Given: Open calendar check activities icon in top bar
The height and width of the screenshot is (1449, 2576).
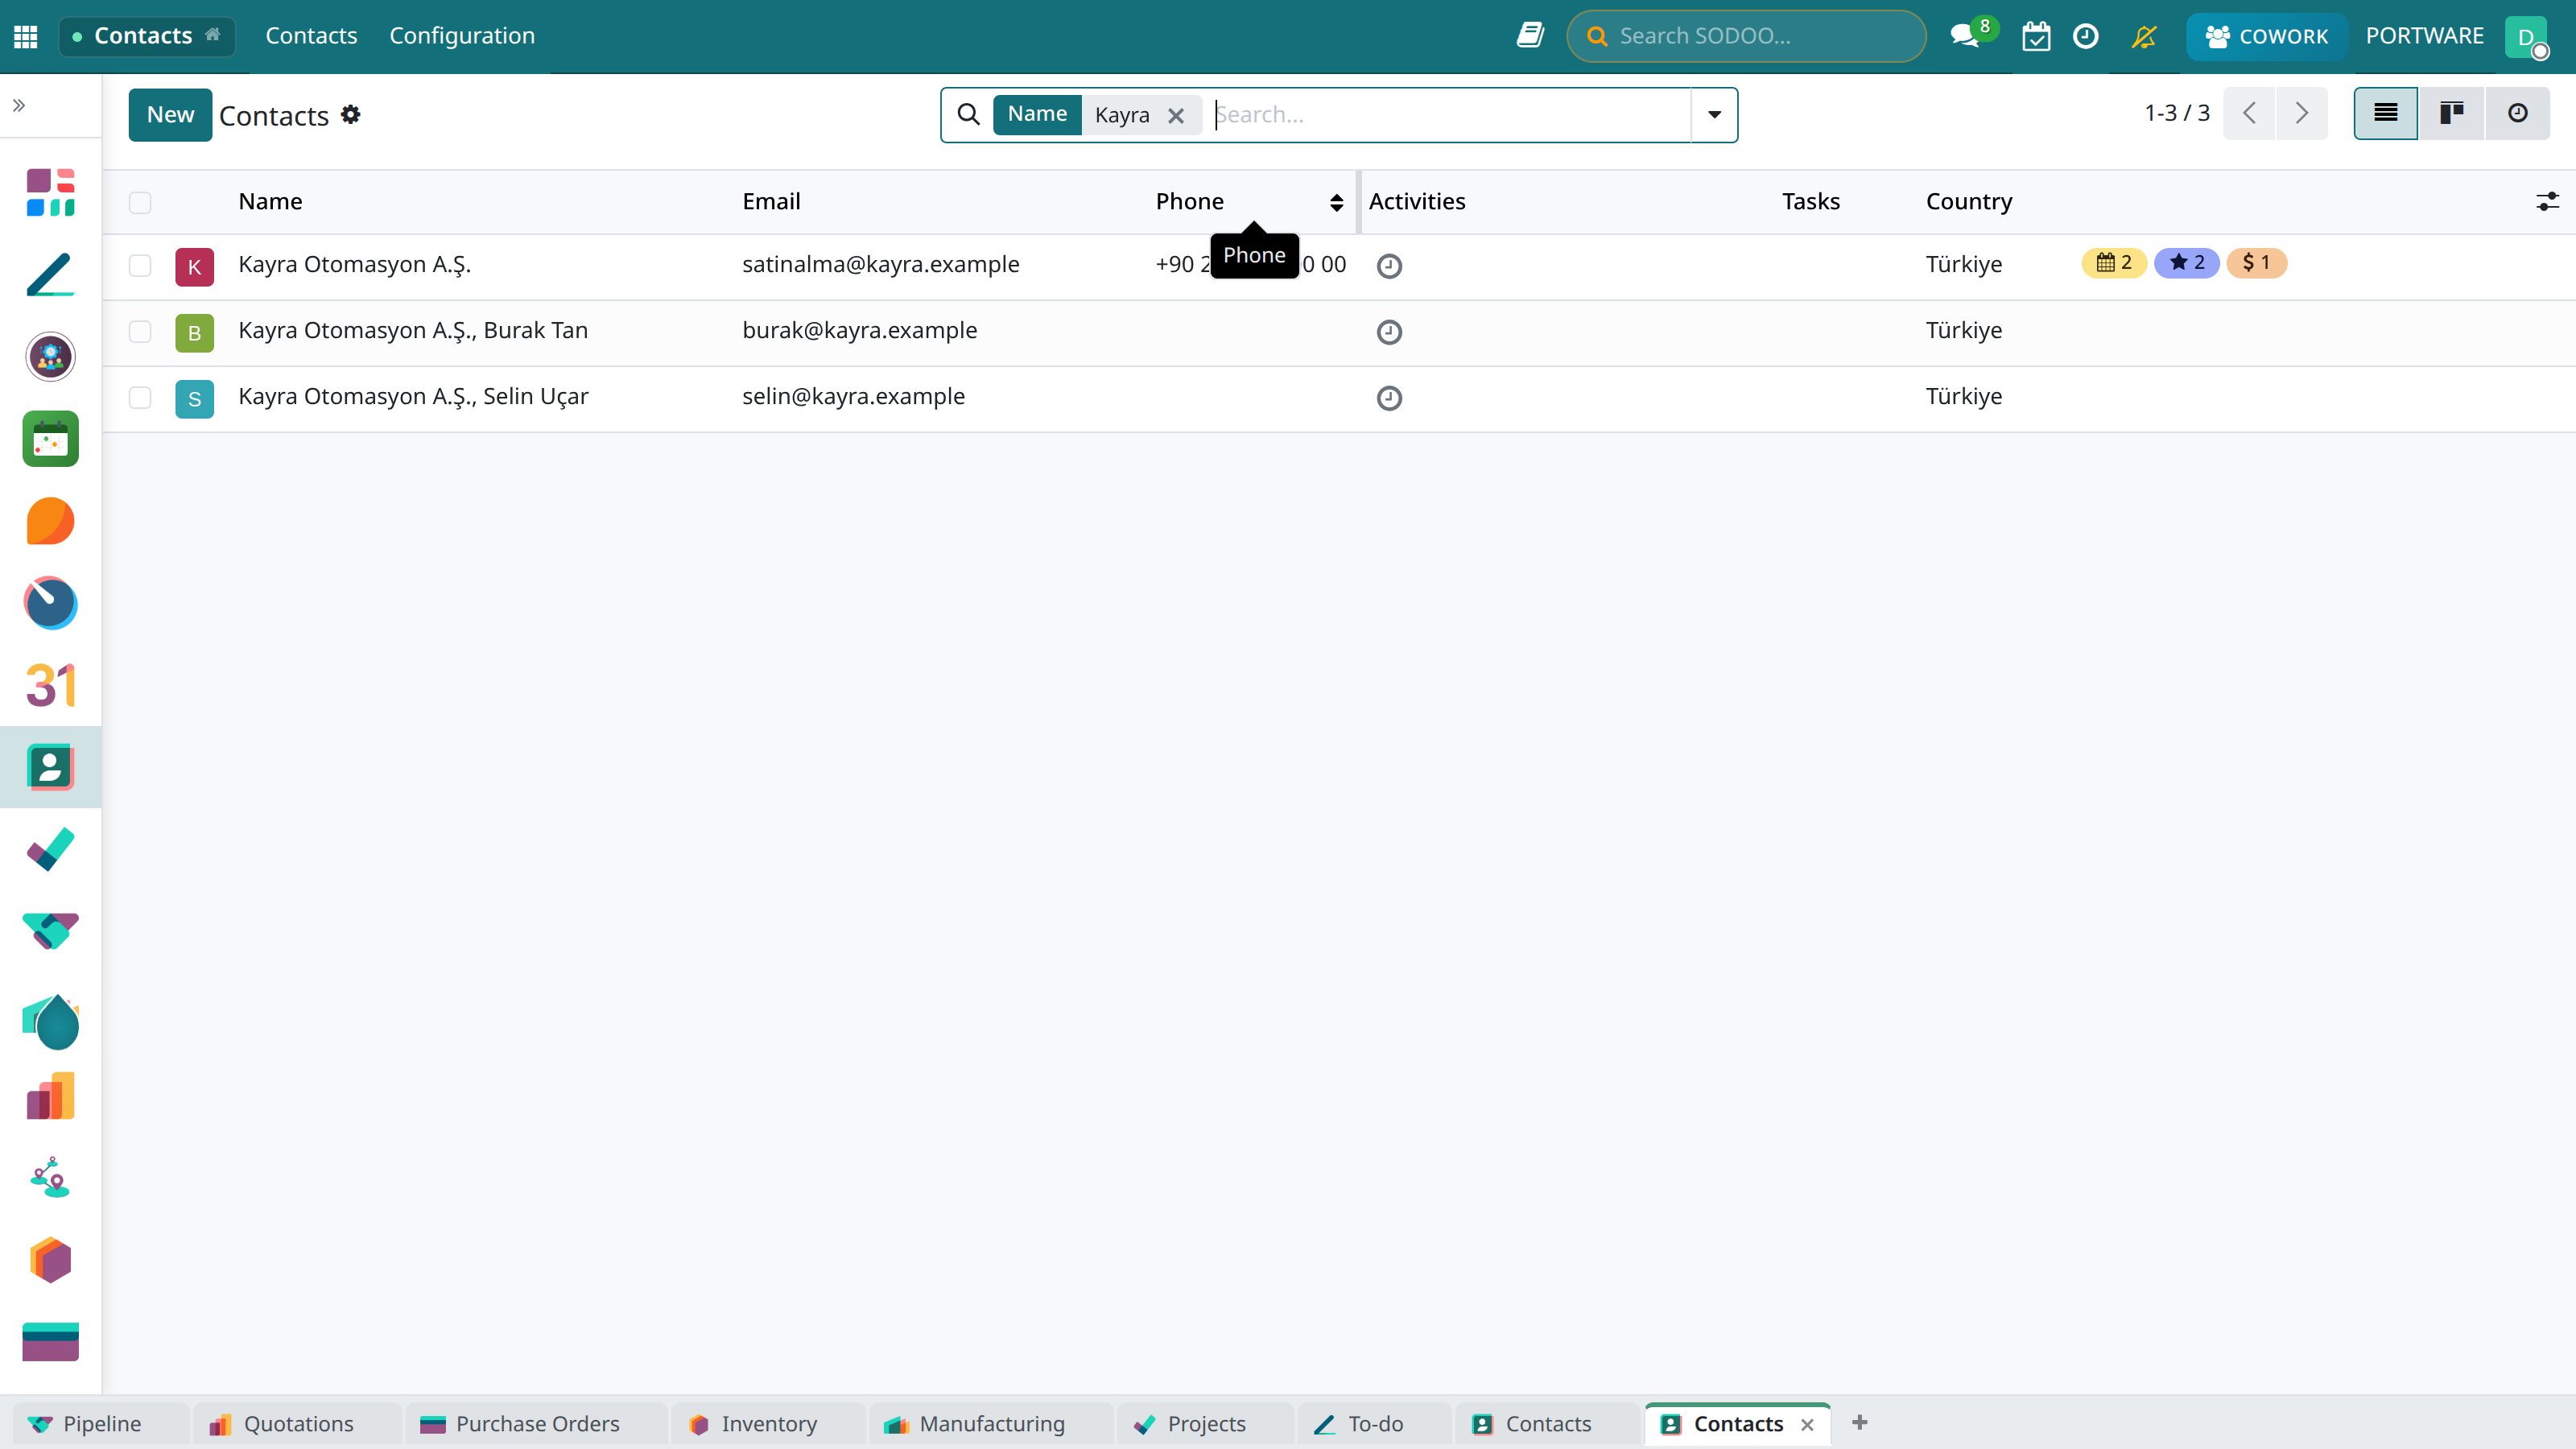Looking at the screenshot, I should point(2036,36).
